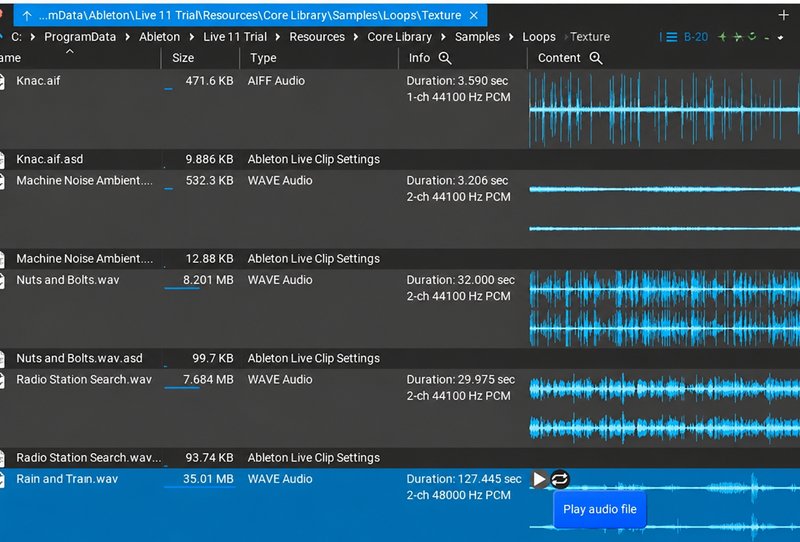Click the 8.201 MB size cell
This screenshot has width=800, height=542.
(x=208, y=280)
